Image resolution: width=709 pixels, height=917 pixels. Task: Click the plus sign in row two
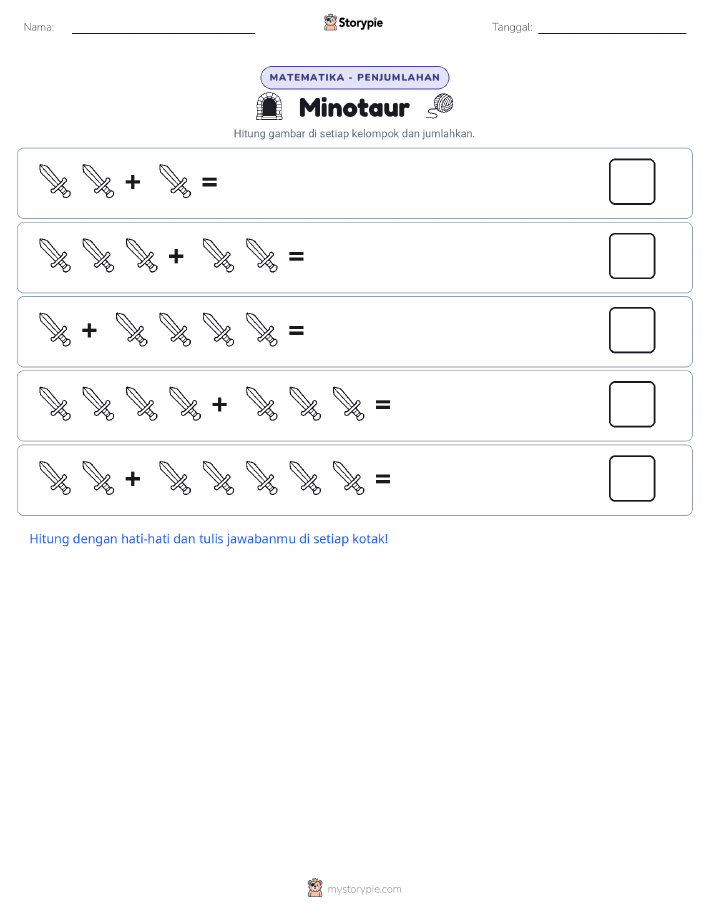coord(176,256)
